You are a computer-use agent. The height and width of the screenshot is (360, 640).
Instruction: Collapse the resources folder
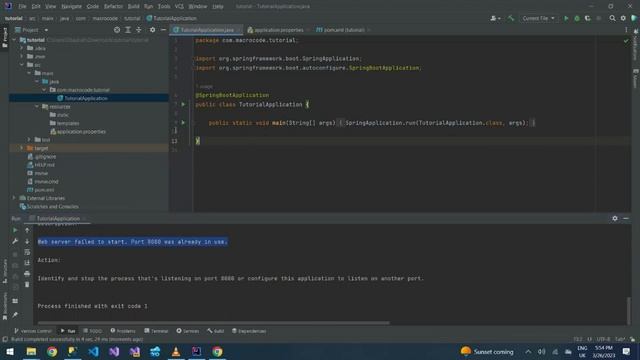click(37, 107)
